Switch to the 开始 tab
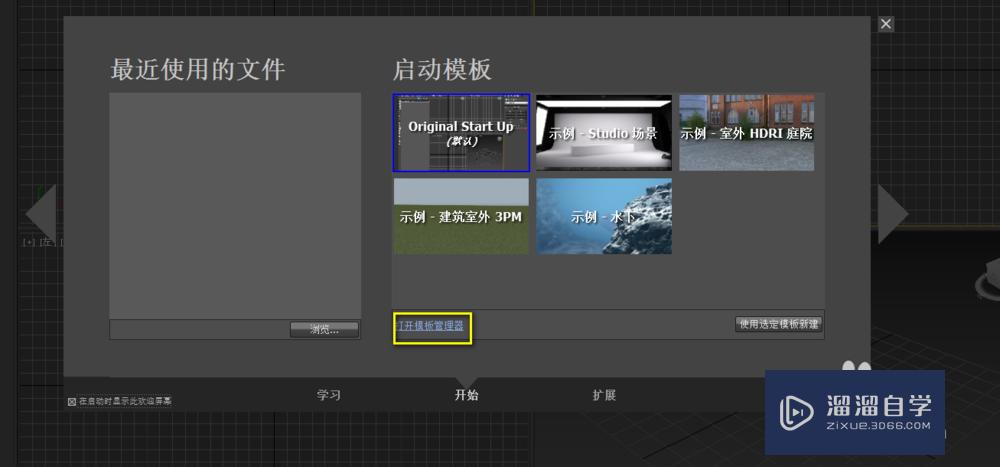This screenshot has height=467, width=1000. tap(466, 395)
